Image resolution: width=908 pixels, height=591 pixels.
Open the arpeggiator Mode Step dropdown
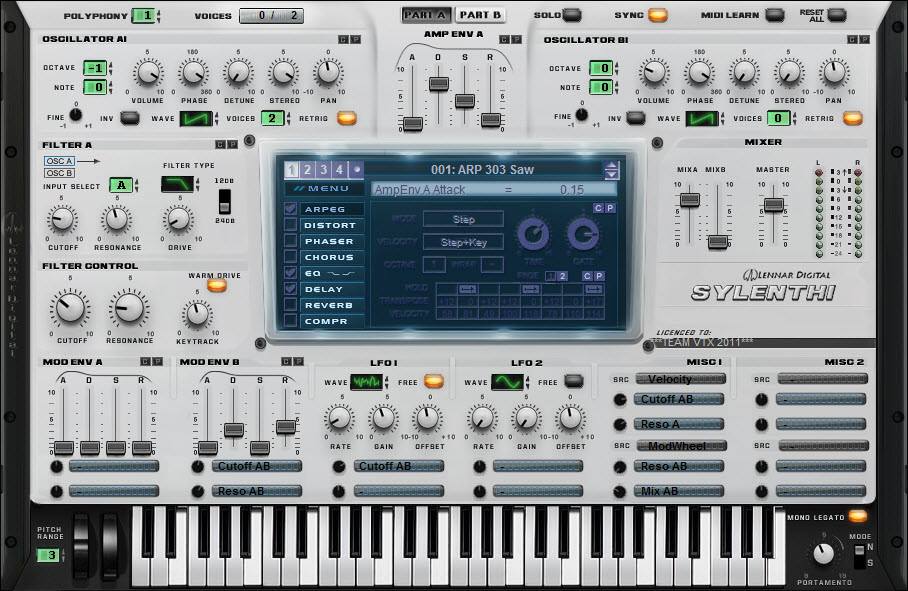[x=463, y=219]
